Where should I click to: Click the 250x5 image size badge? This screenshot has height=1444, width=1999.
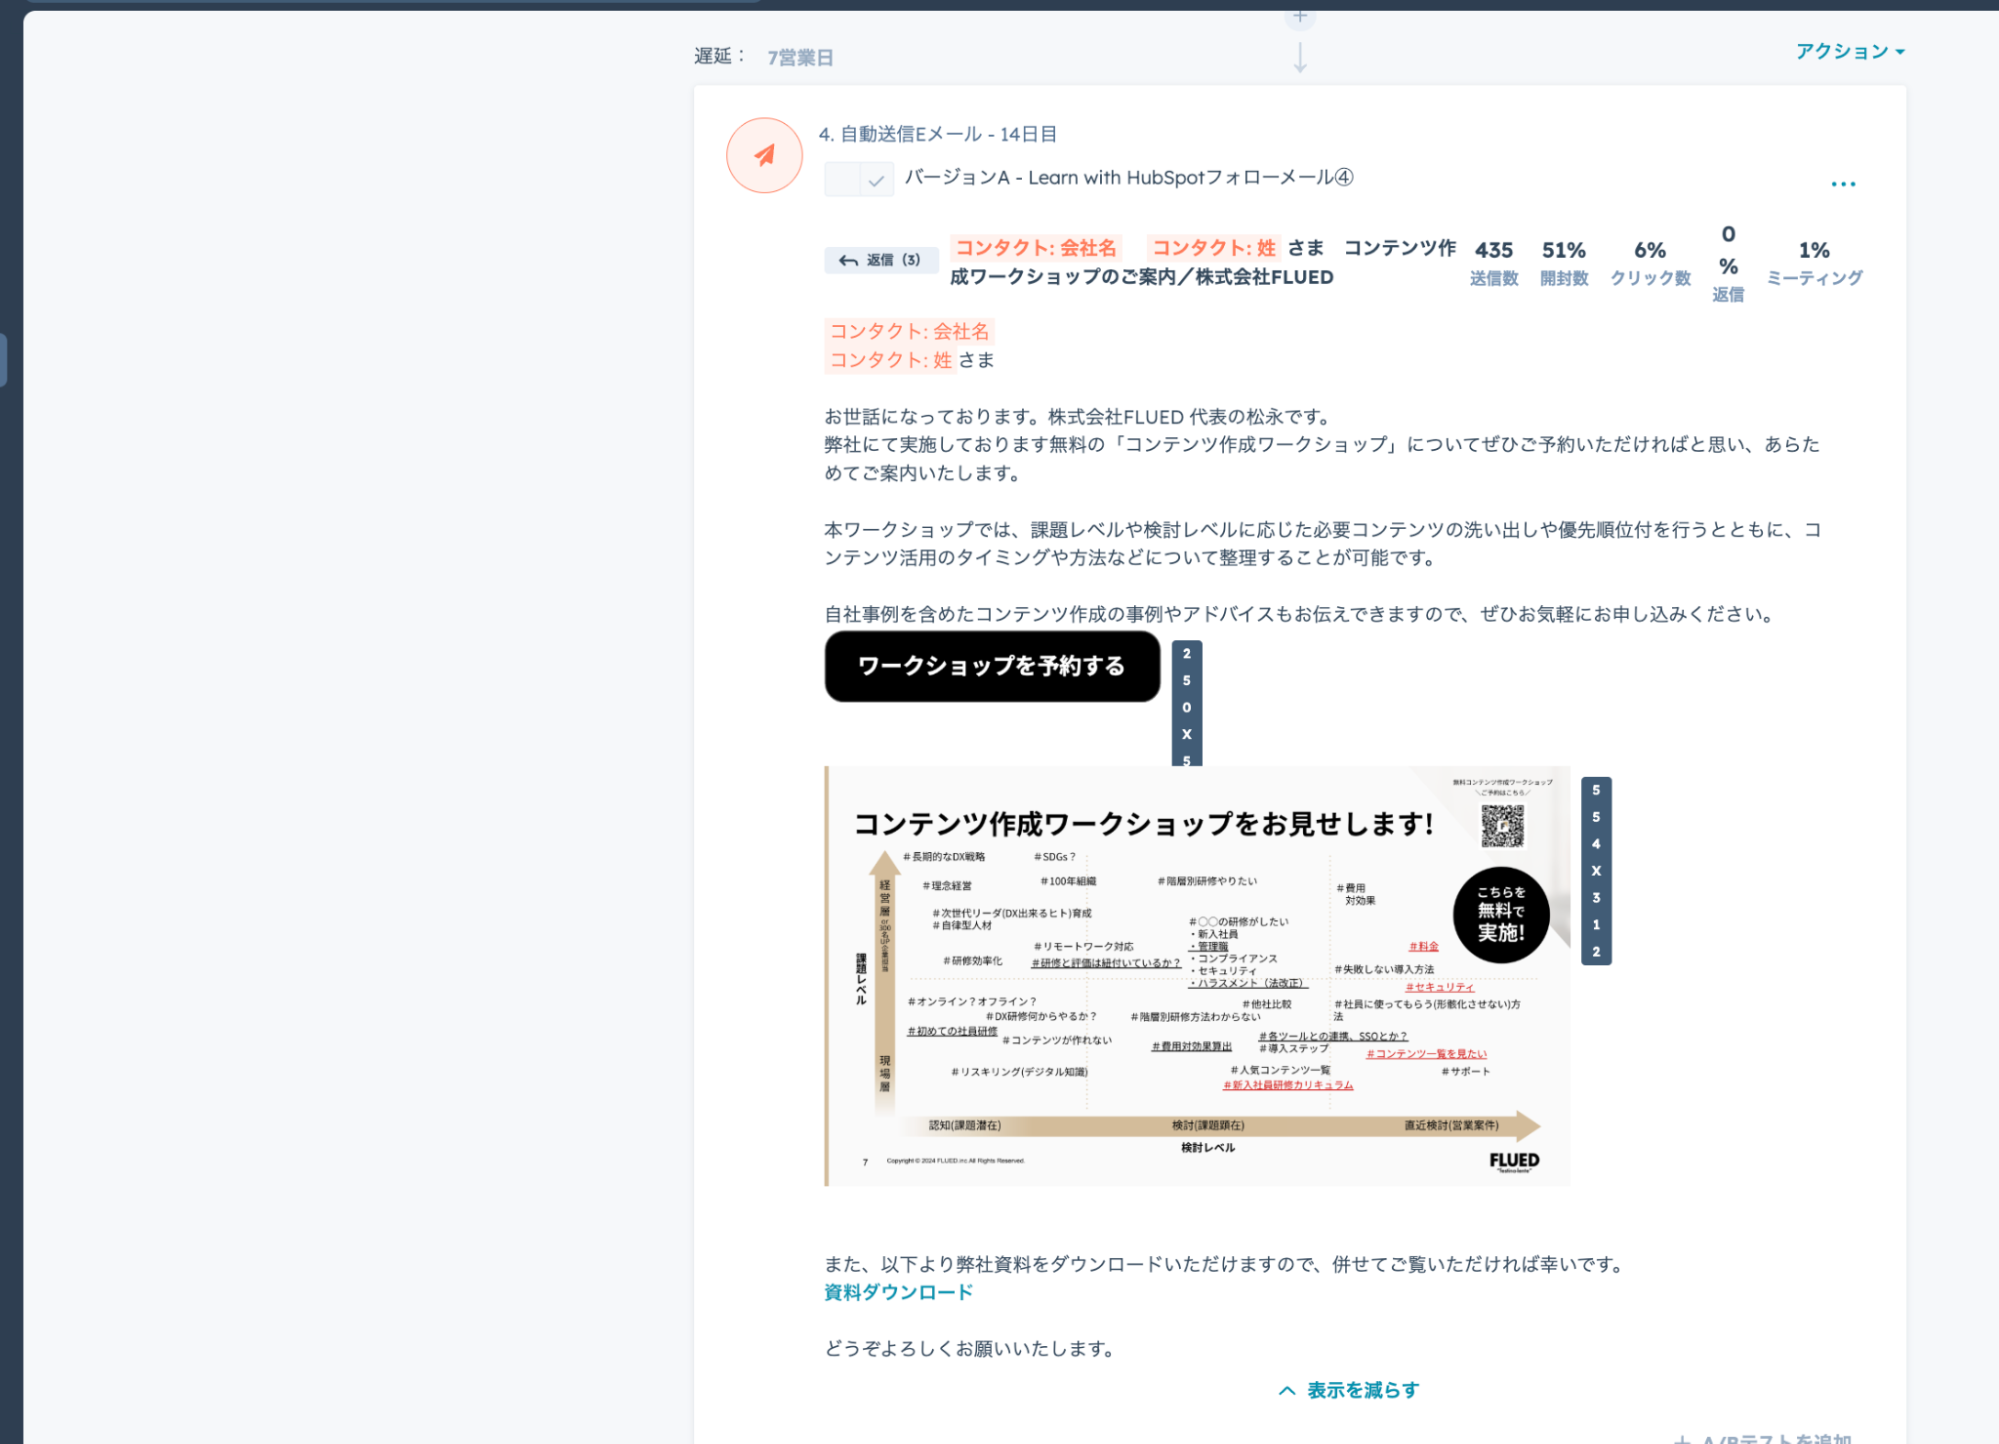[x=1186, y=704]
